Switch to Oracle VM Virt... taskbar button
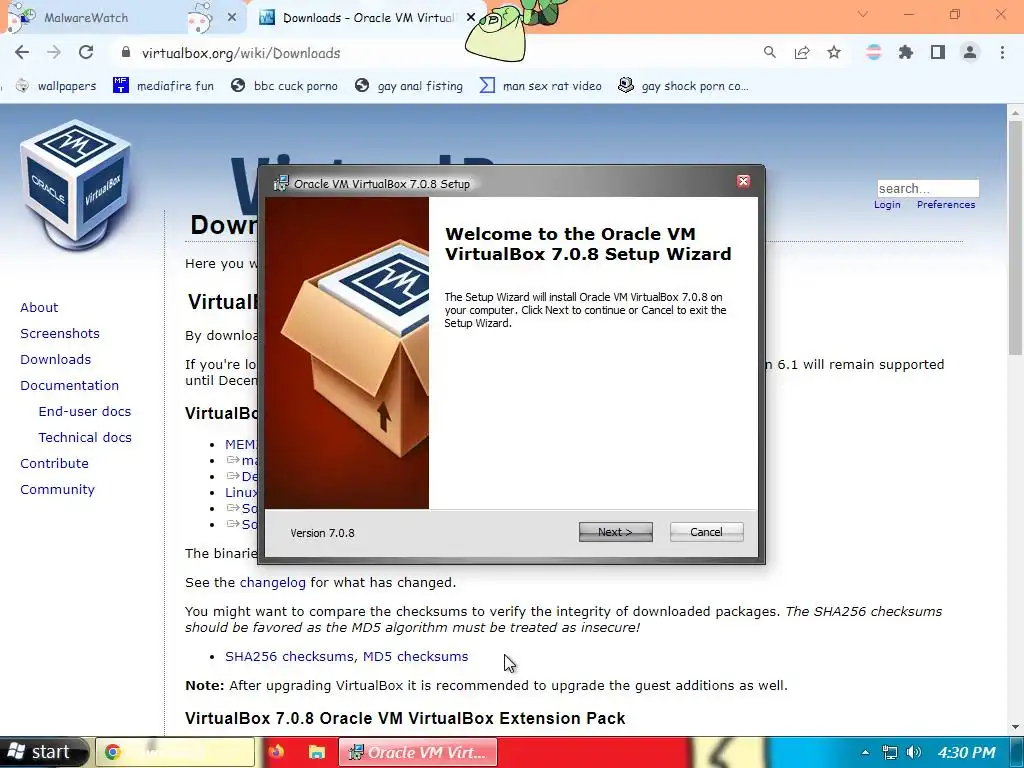Screen dimensions: 1024x768 (418, 752)
